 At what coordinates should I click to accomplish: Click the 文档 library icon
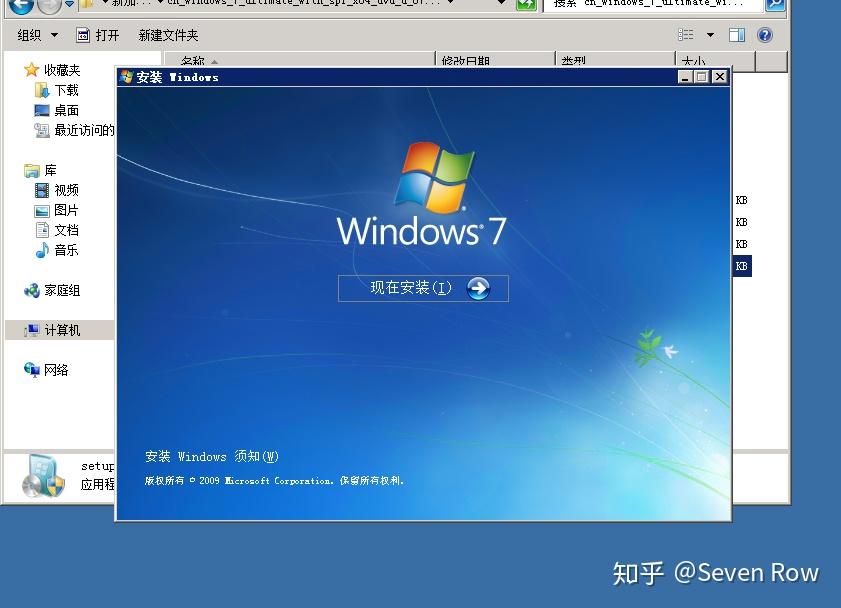coord(42,230)
